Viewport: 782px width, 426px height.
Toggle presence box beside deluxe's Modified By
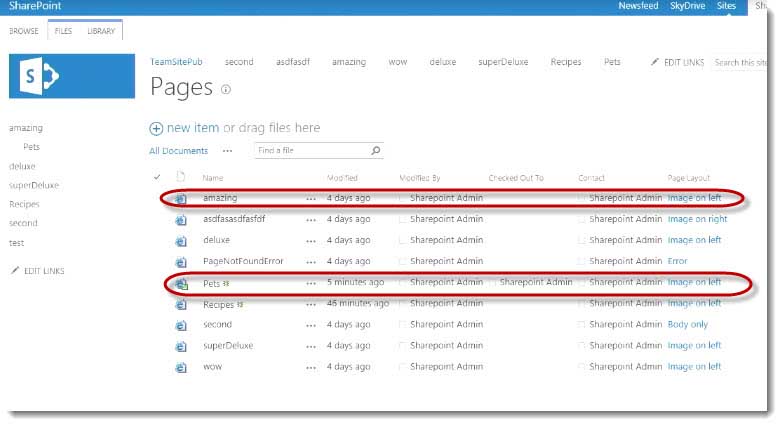click(402, 240)
